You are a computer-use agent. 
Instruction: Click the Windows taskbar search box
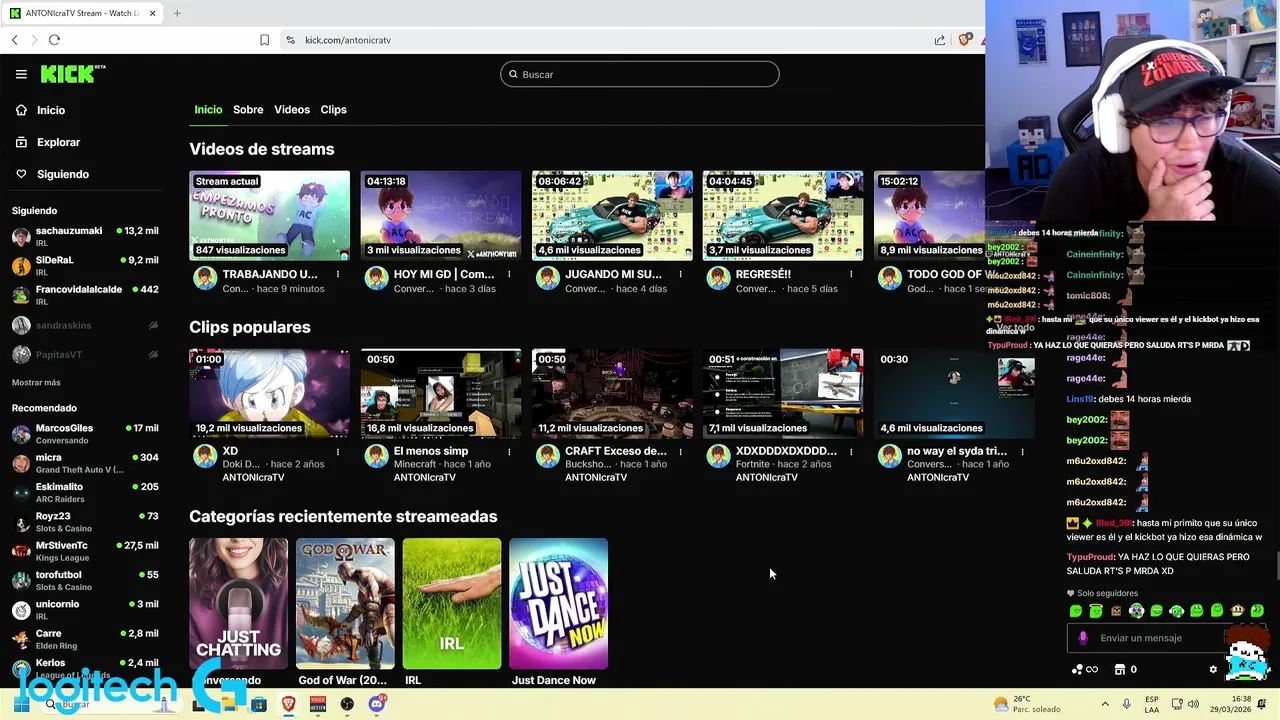[x=110, y=704]
